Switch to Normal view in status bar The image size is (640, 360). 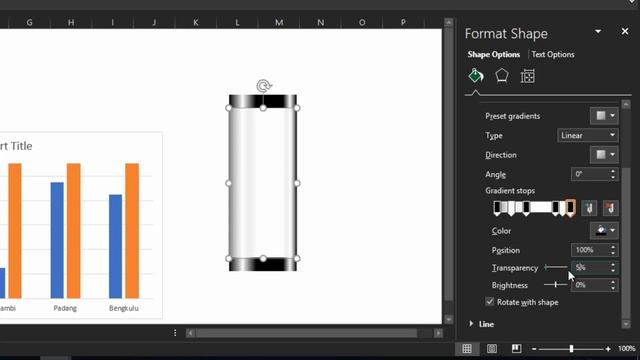(467, 348)
